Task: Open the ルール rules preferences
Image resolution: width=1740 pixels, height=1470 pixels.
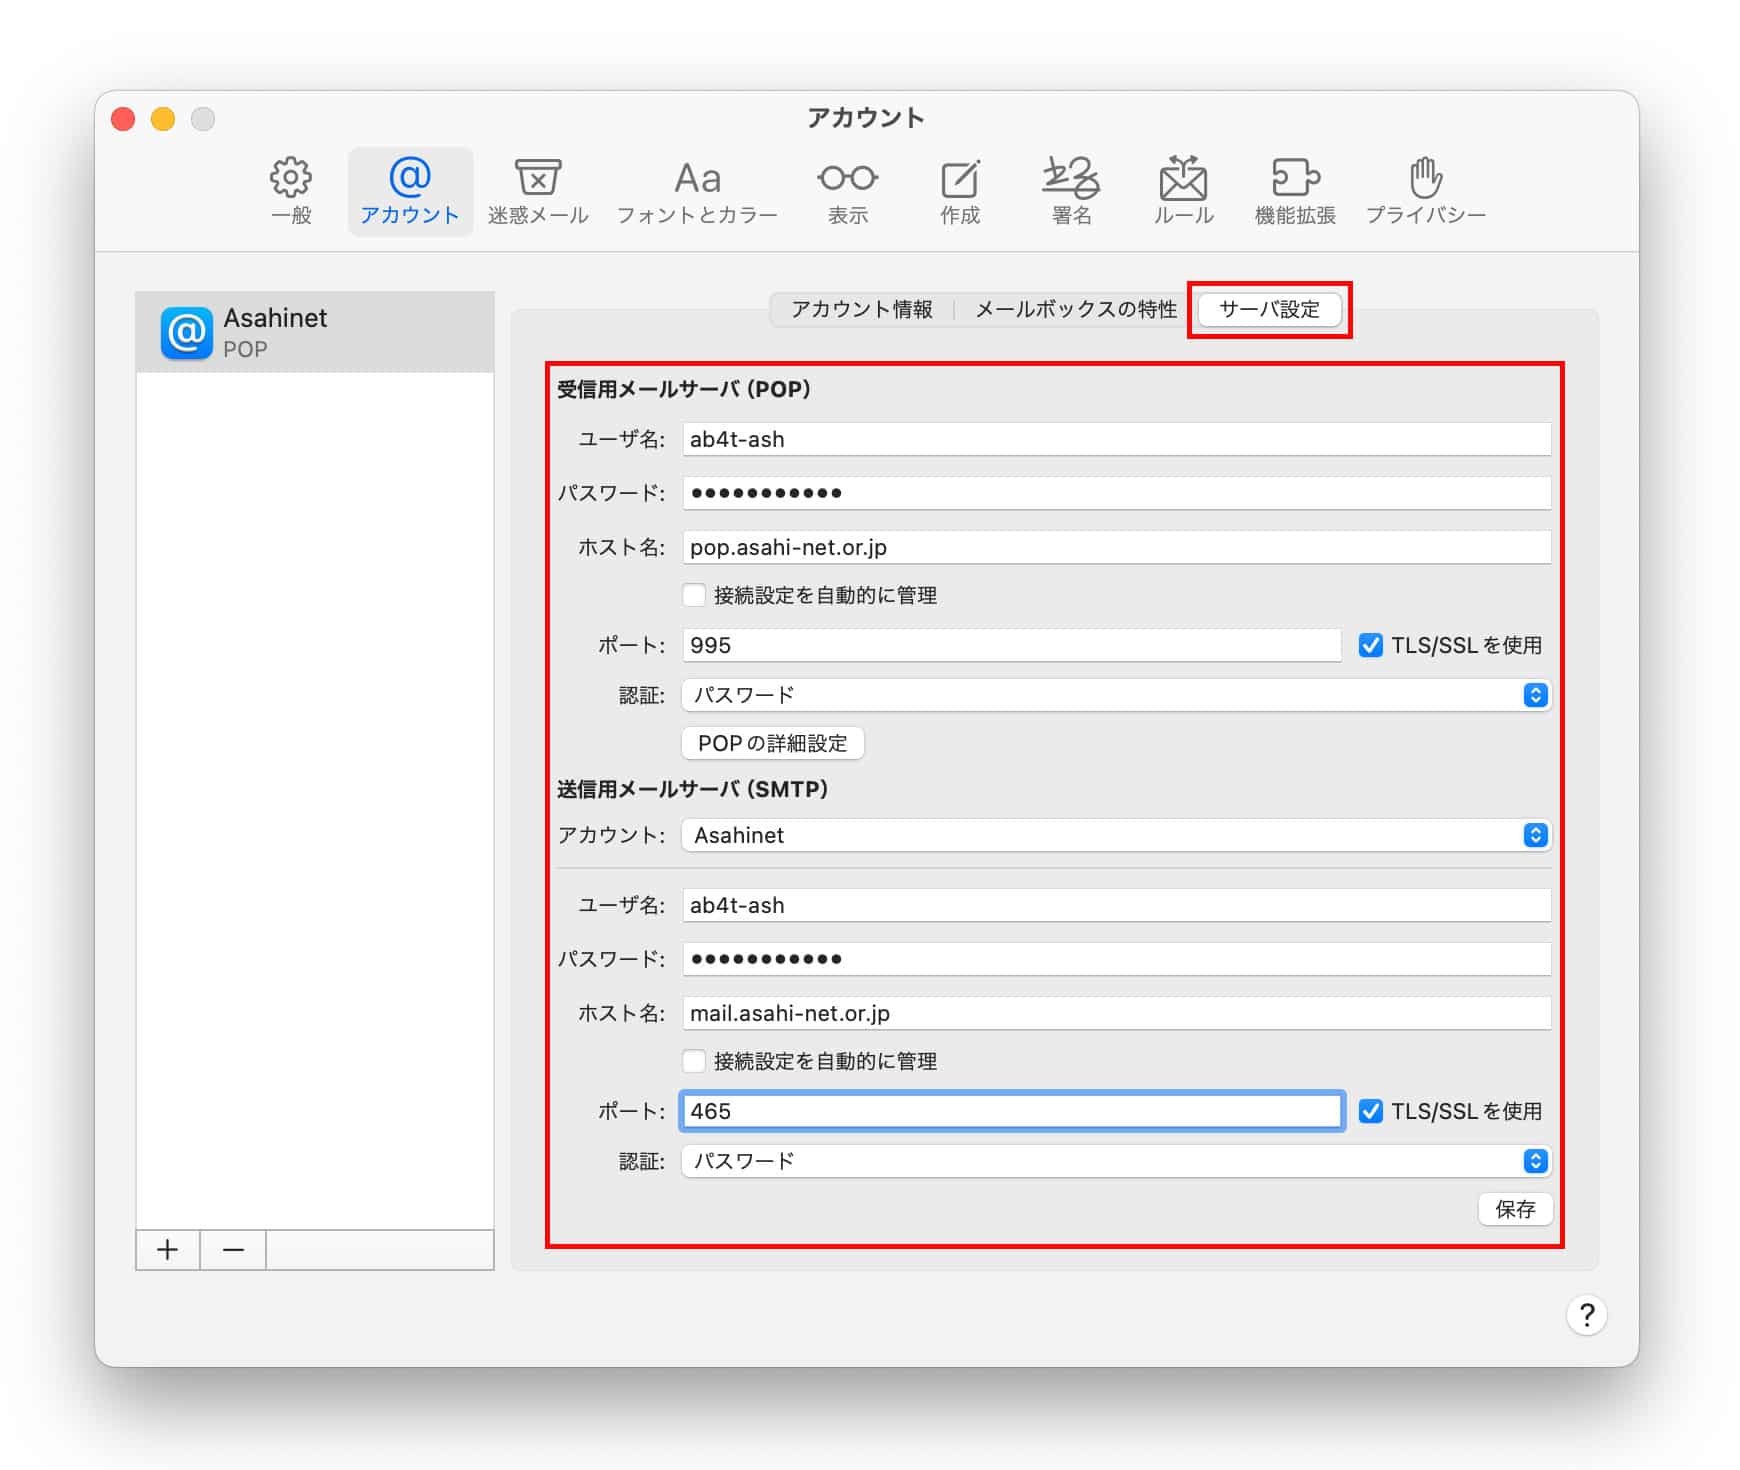Action: 1183,191
